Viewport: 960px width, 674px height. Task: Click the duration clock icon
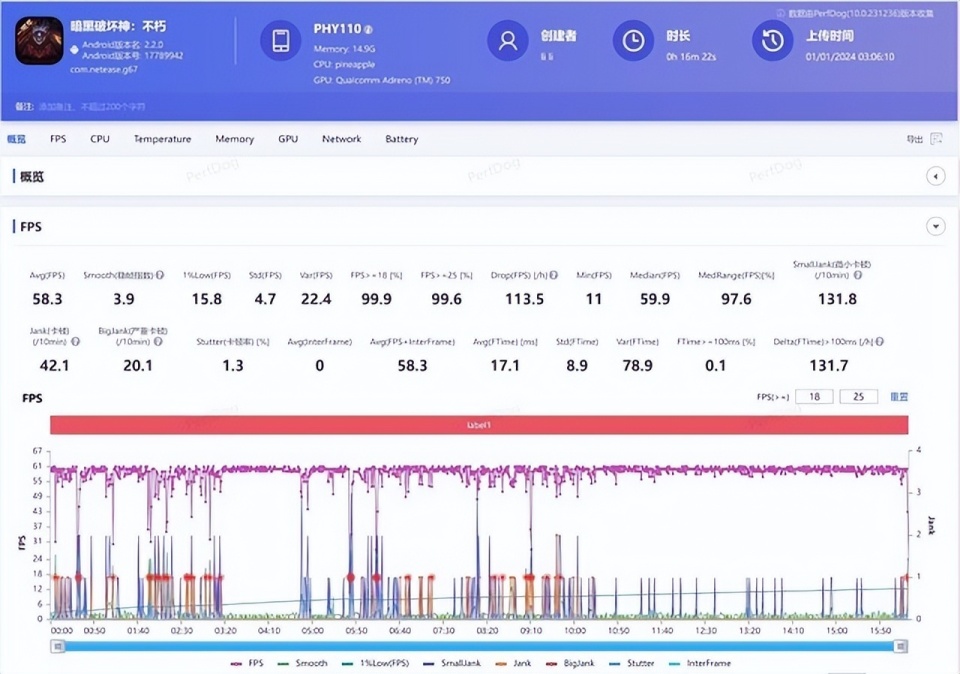tap(633, 41)
